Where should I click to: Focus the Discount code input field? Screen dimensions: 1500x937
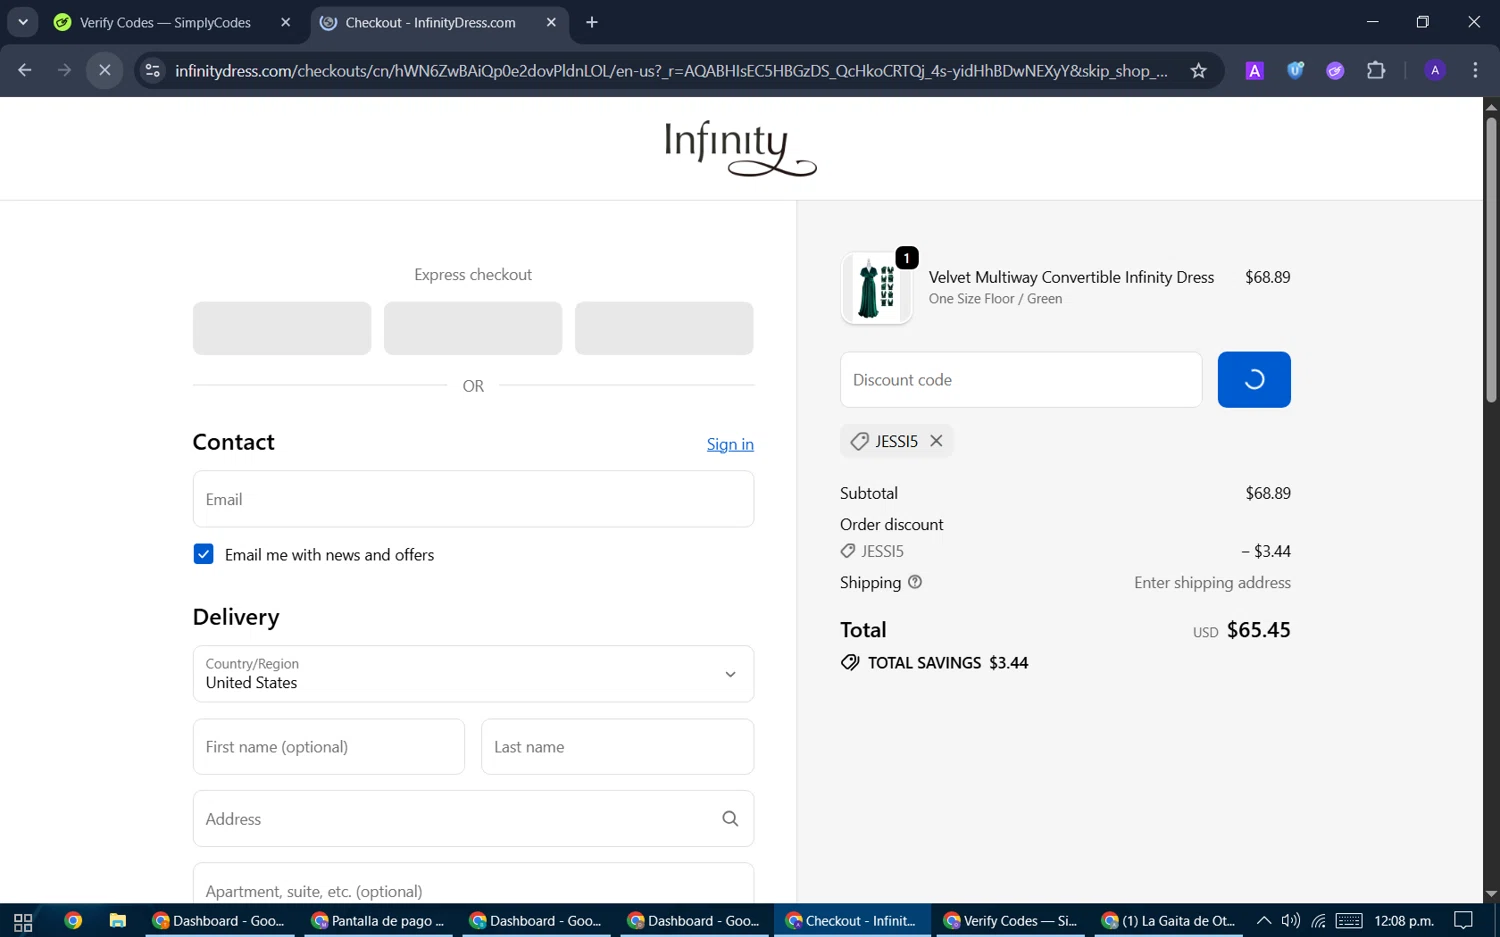coord(1021,380)
